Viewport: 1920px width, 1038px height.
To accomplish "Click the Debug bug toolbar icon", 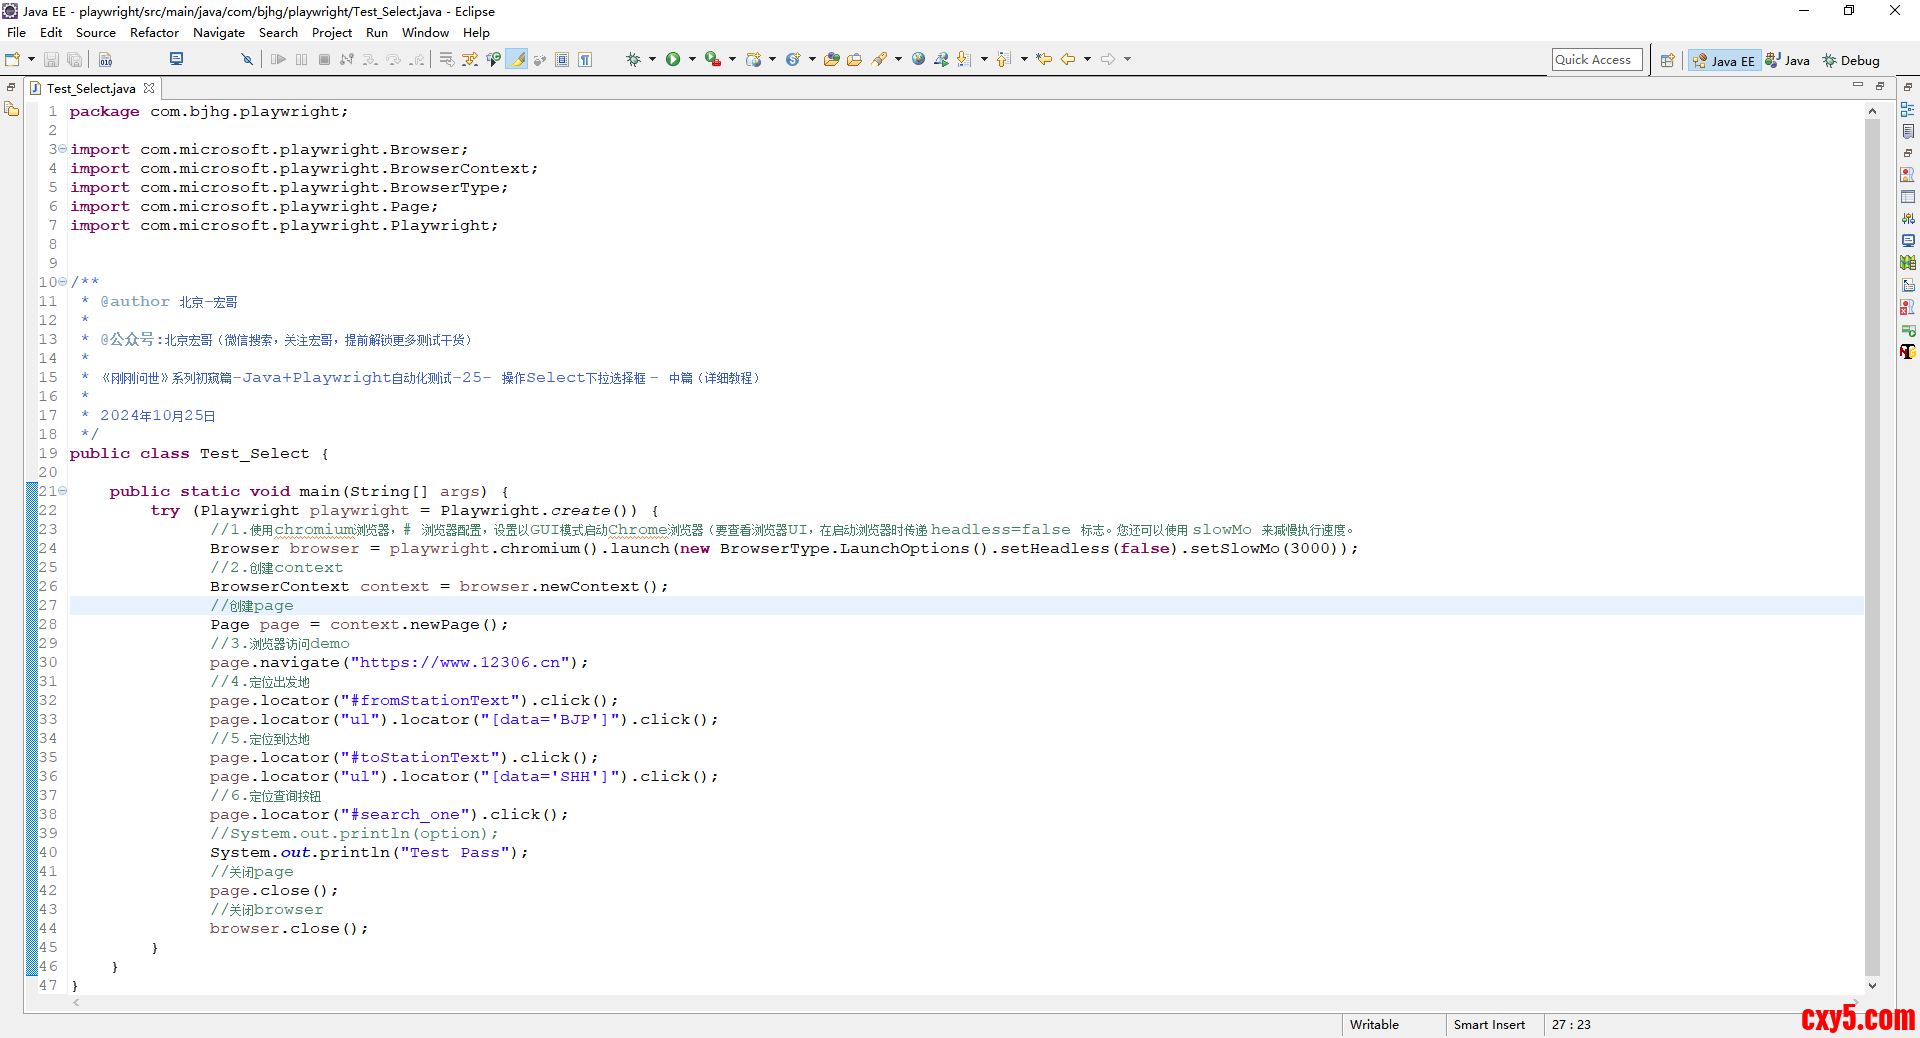I will [x=633, y=60].
